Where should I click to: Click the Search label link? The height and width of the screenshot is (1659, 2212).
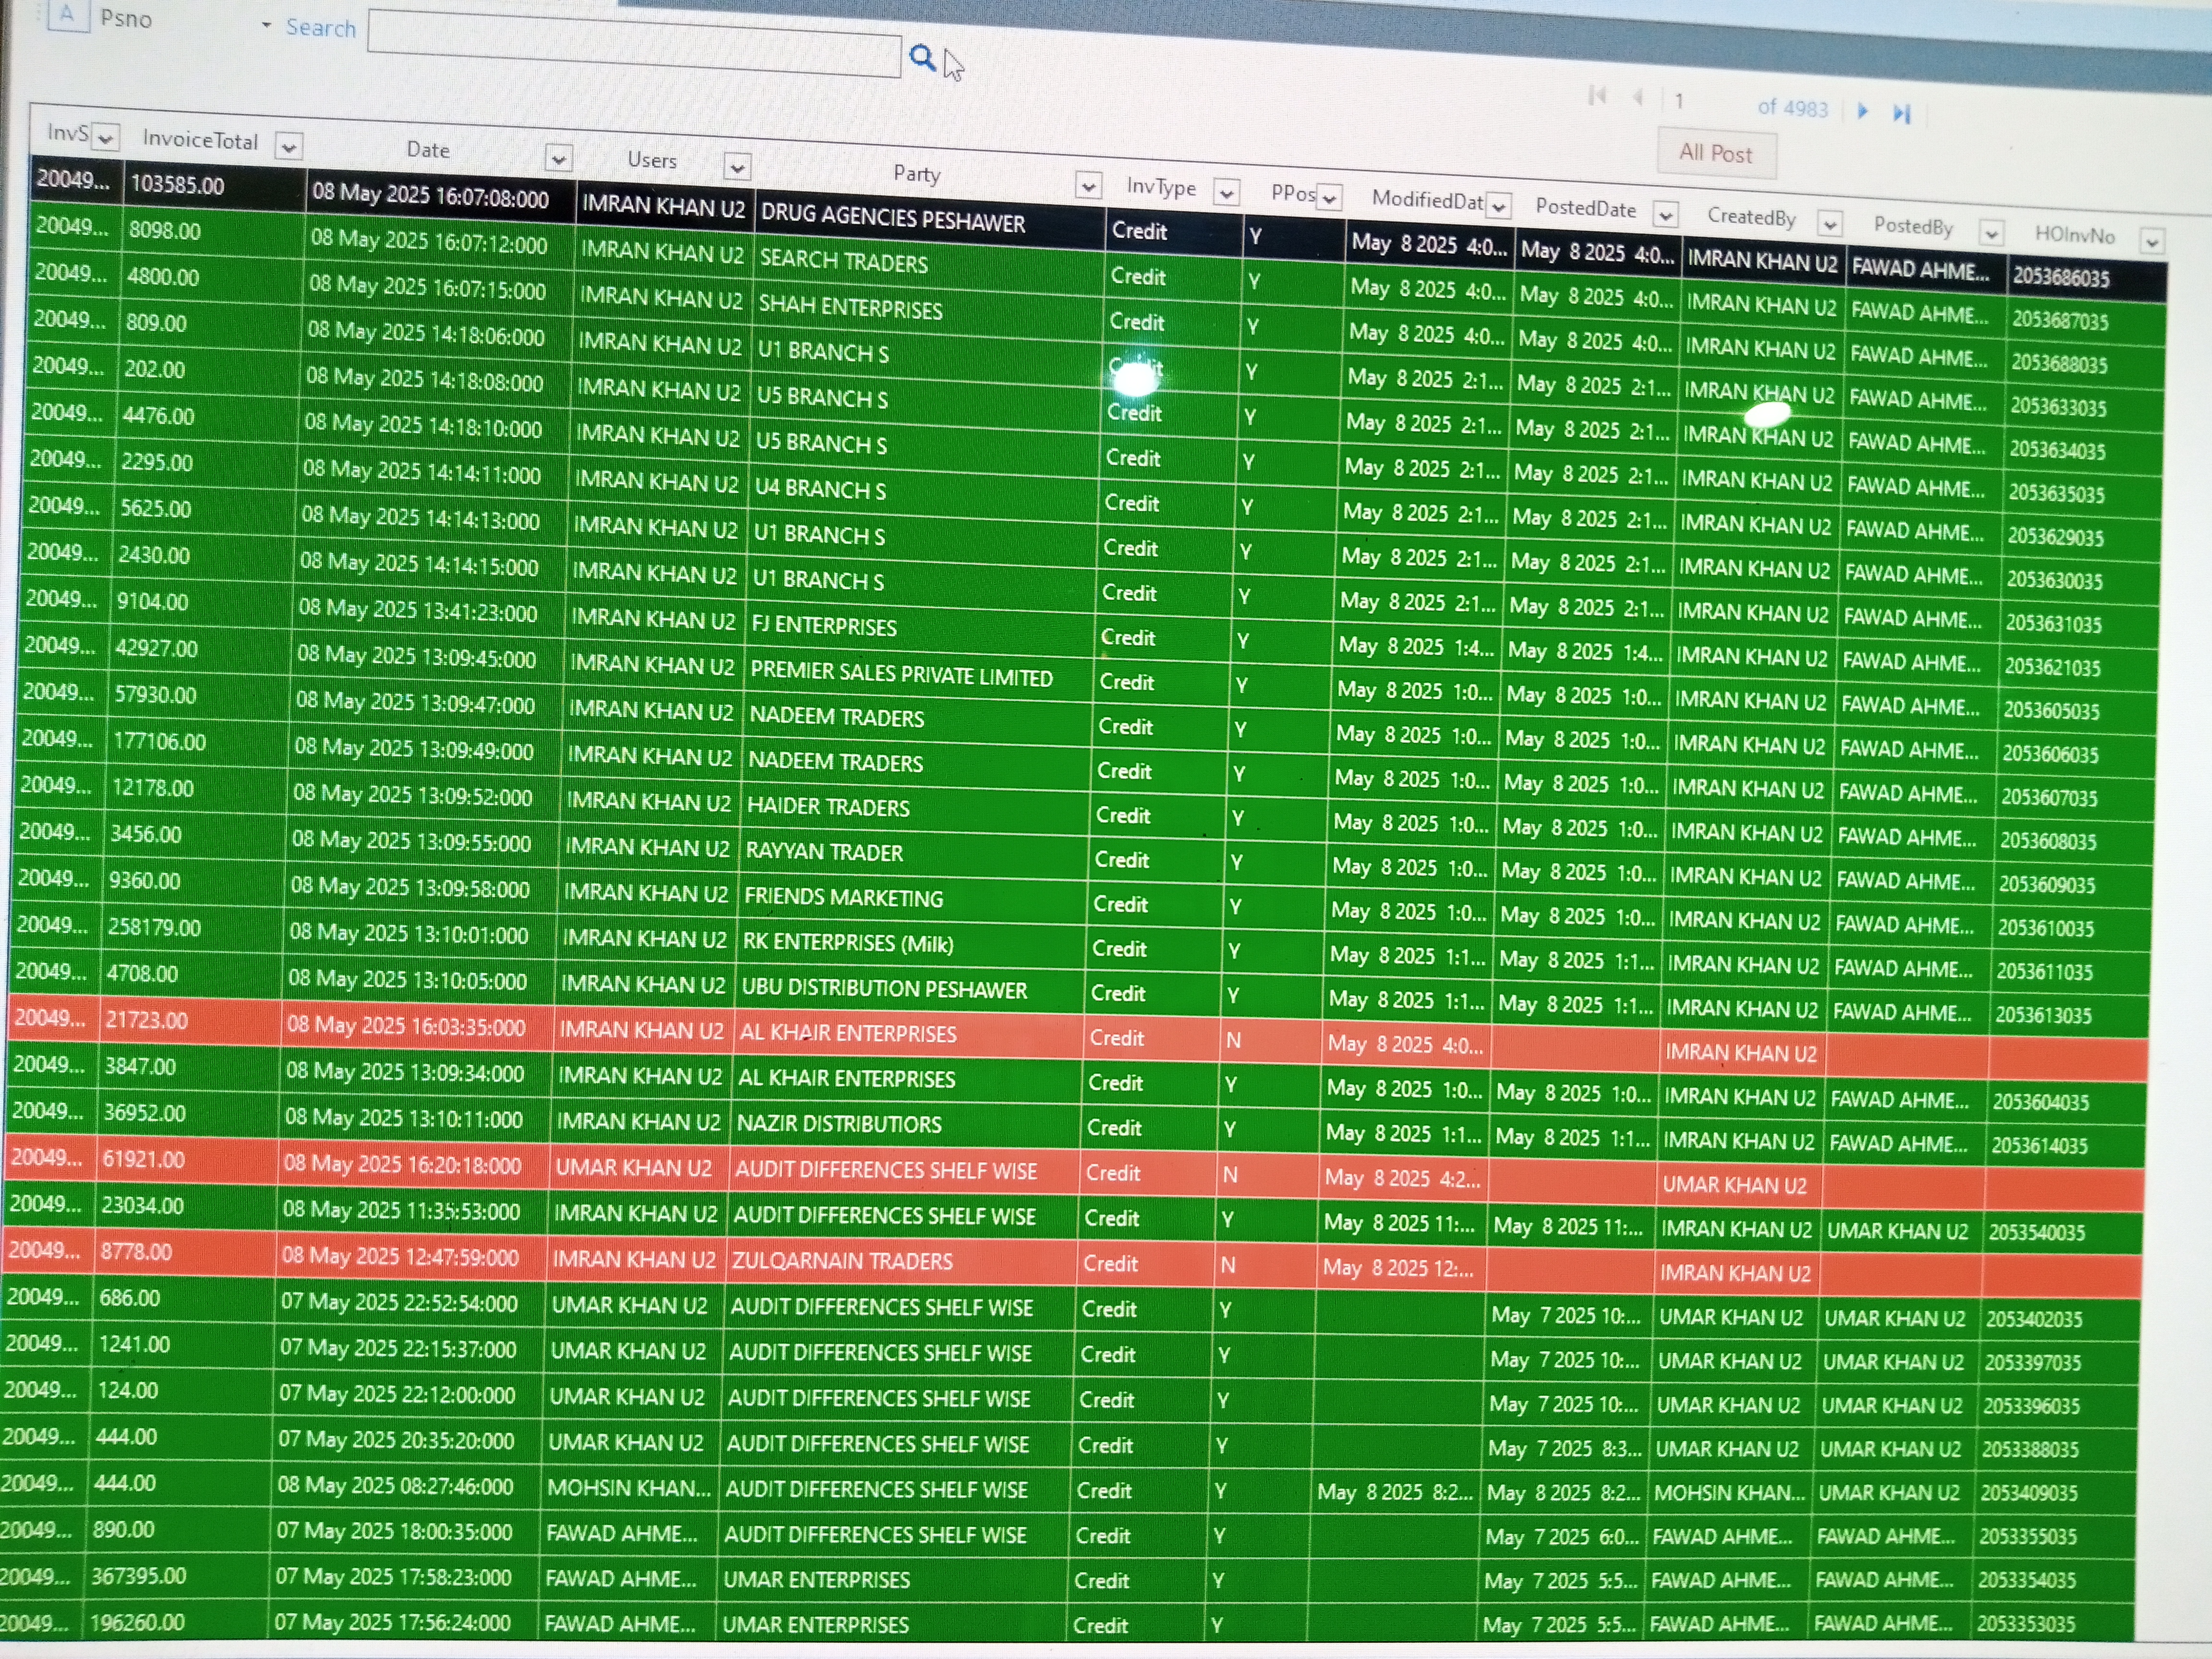tap(320, 28)
